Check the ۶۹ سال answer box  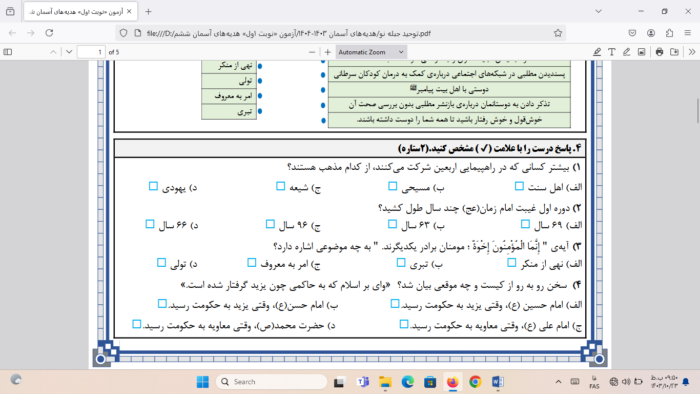[525, 224]
